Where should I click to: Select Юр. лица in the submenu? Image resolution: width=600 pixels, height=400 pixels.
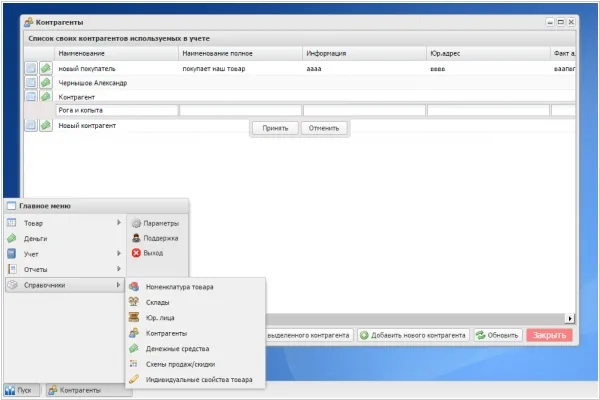point(160,317)
